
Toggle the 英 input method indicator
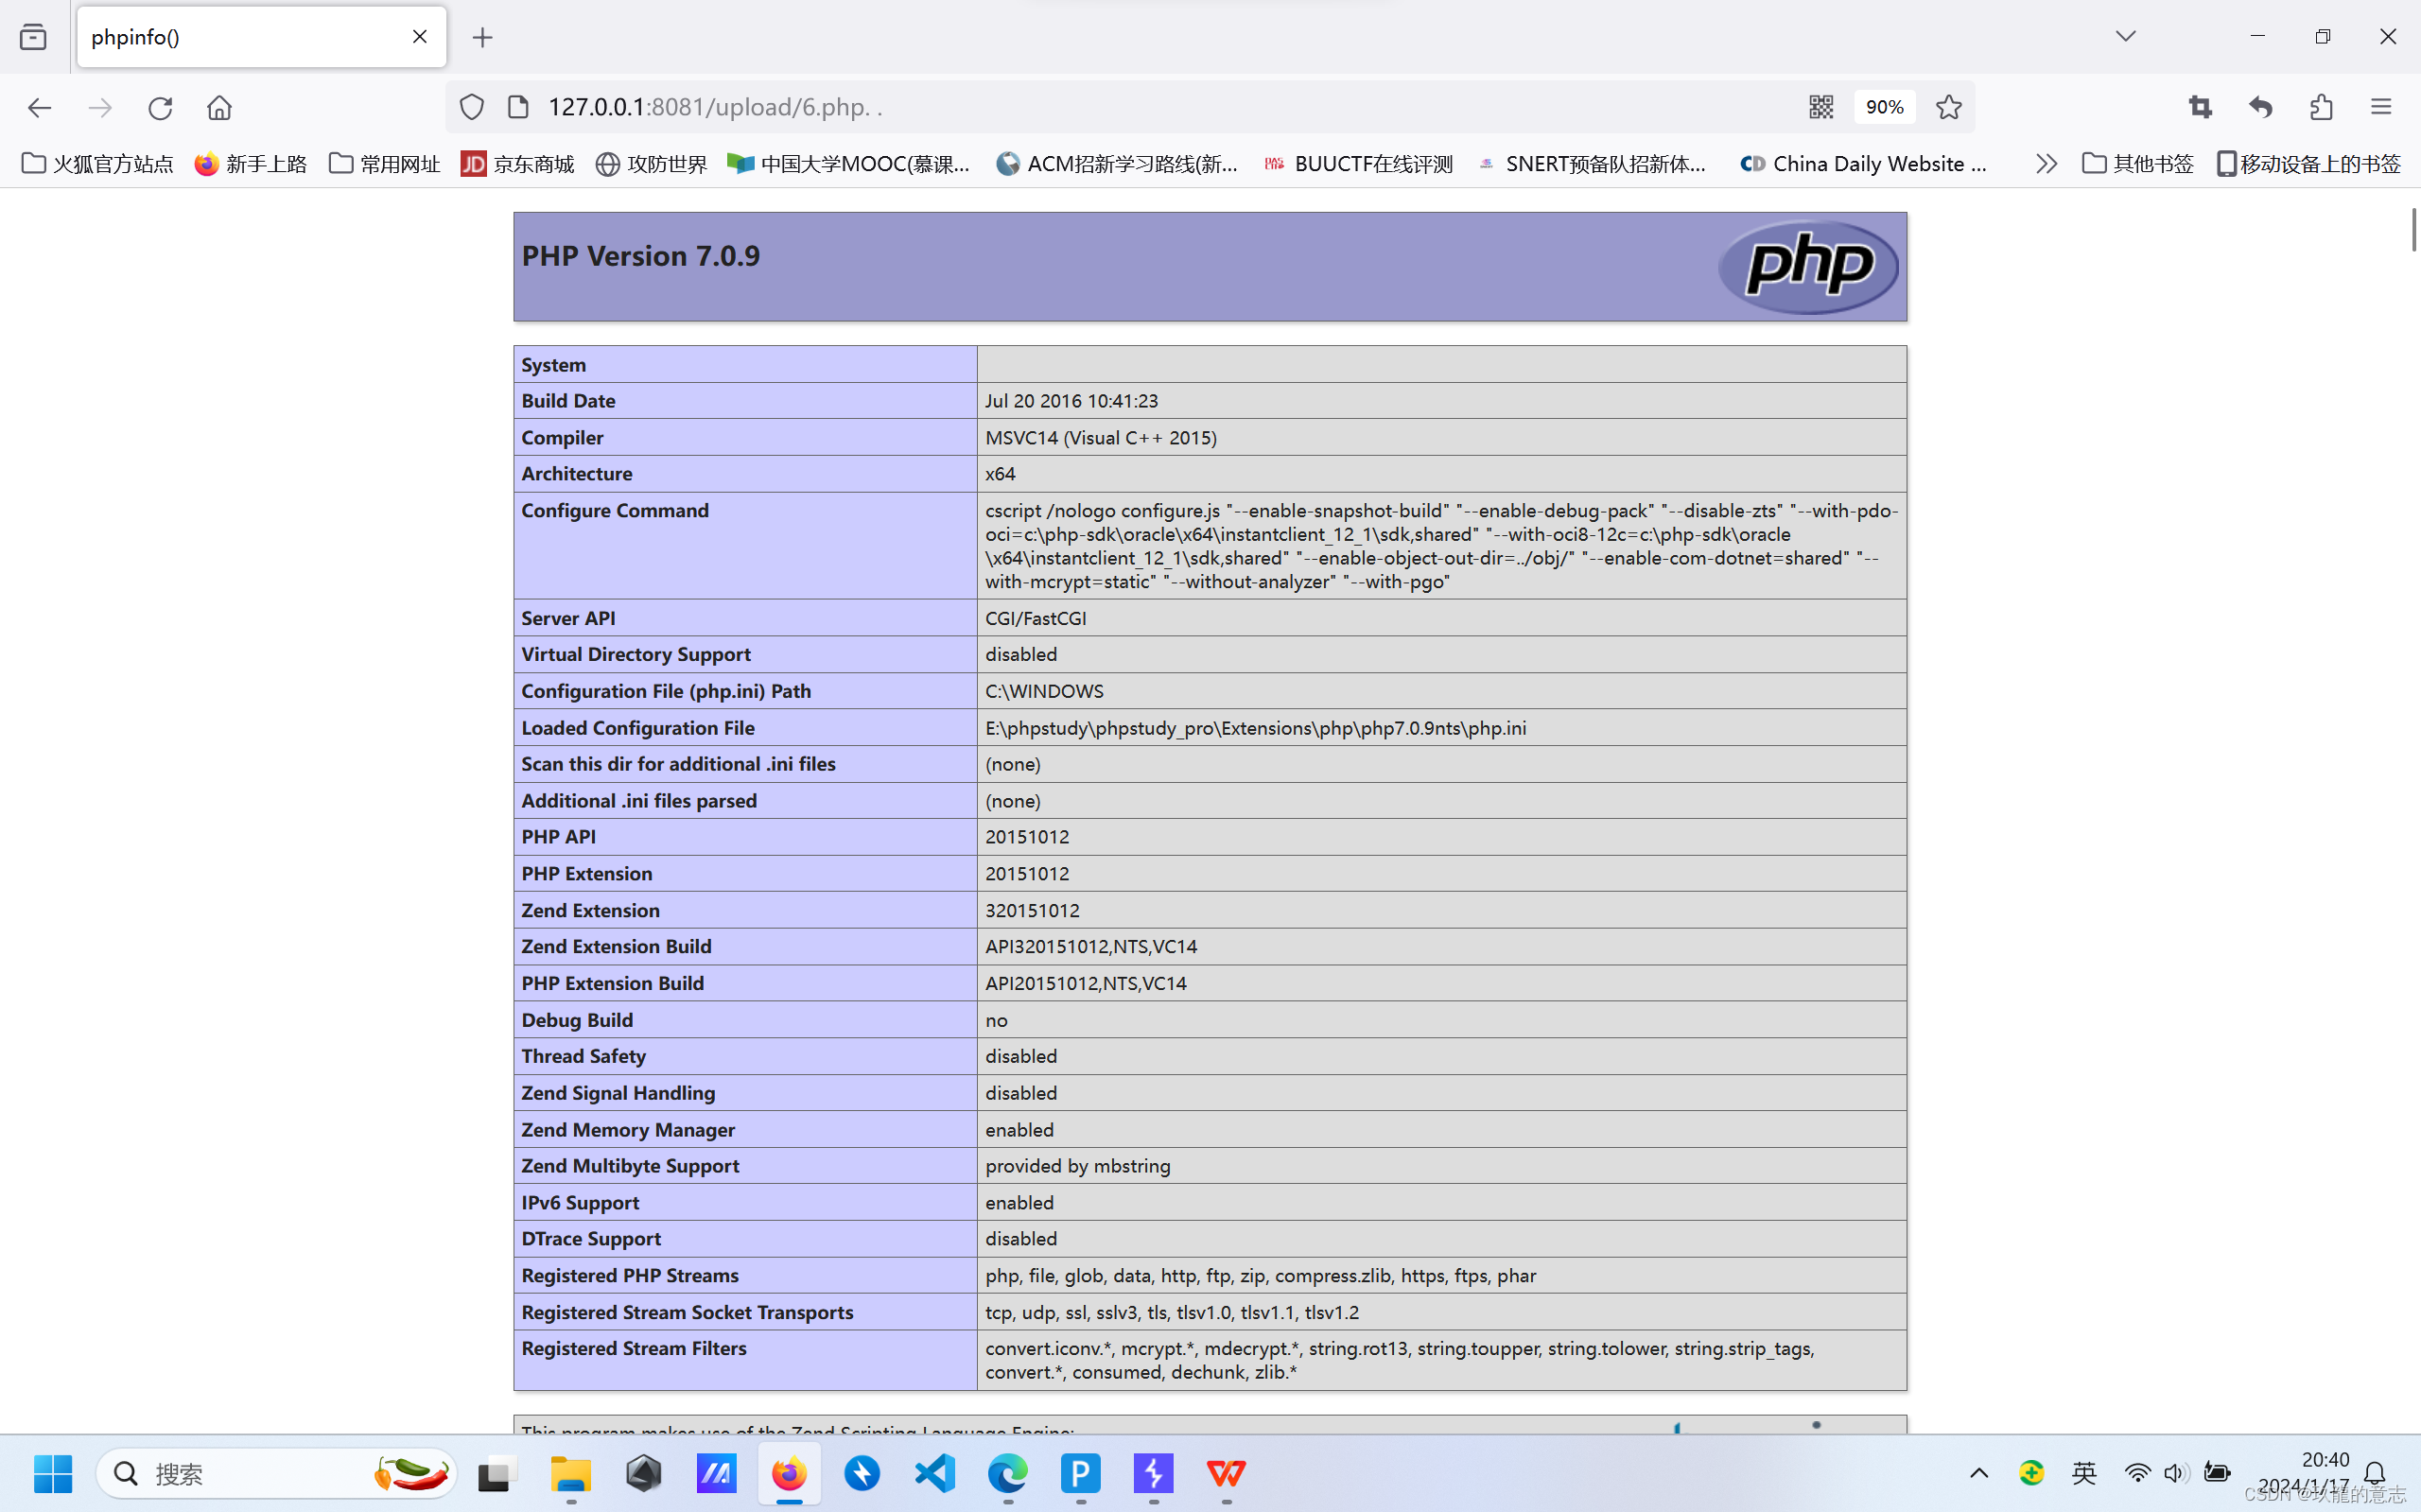(2084, 1473)
